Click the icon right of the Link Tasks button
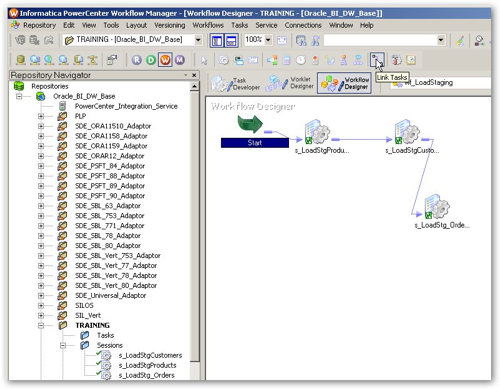The height and width of the screenshot is (389, 500). 397,60
